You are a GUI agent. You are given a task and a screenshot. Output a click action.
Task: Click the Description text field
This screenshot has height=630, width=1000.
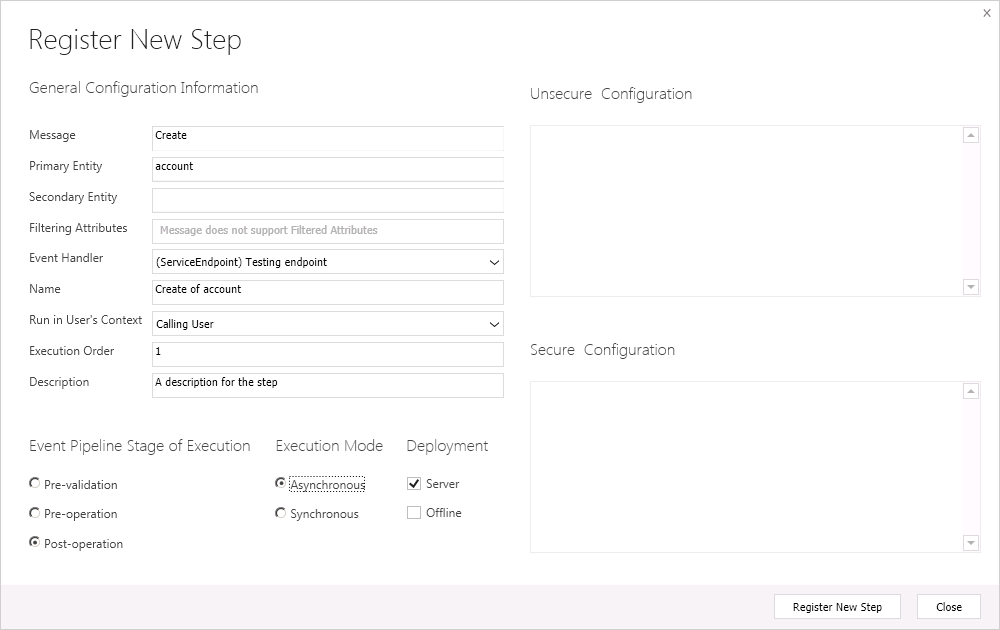click(327, 384)
